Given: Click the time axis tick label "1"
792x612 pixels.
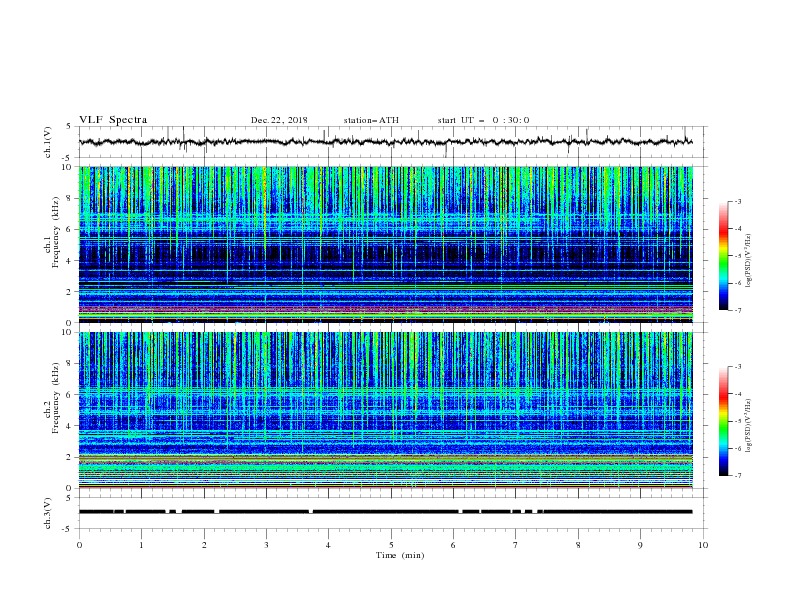Looking at the screenshot, I should 142,545.
